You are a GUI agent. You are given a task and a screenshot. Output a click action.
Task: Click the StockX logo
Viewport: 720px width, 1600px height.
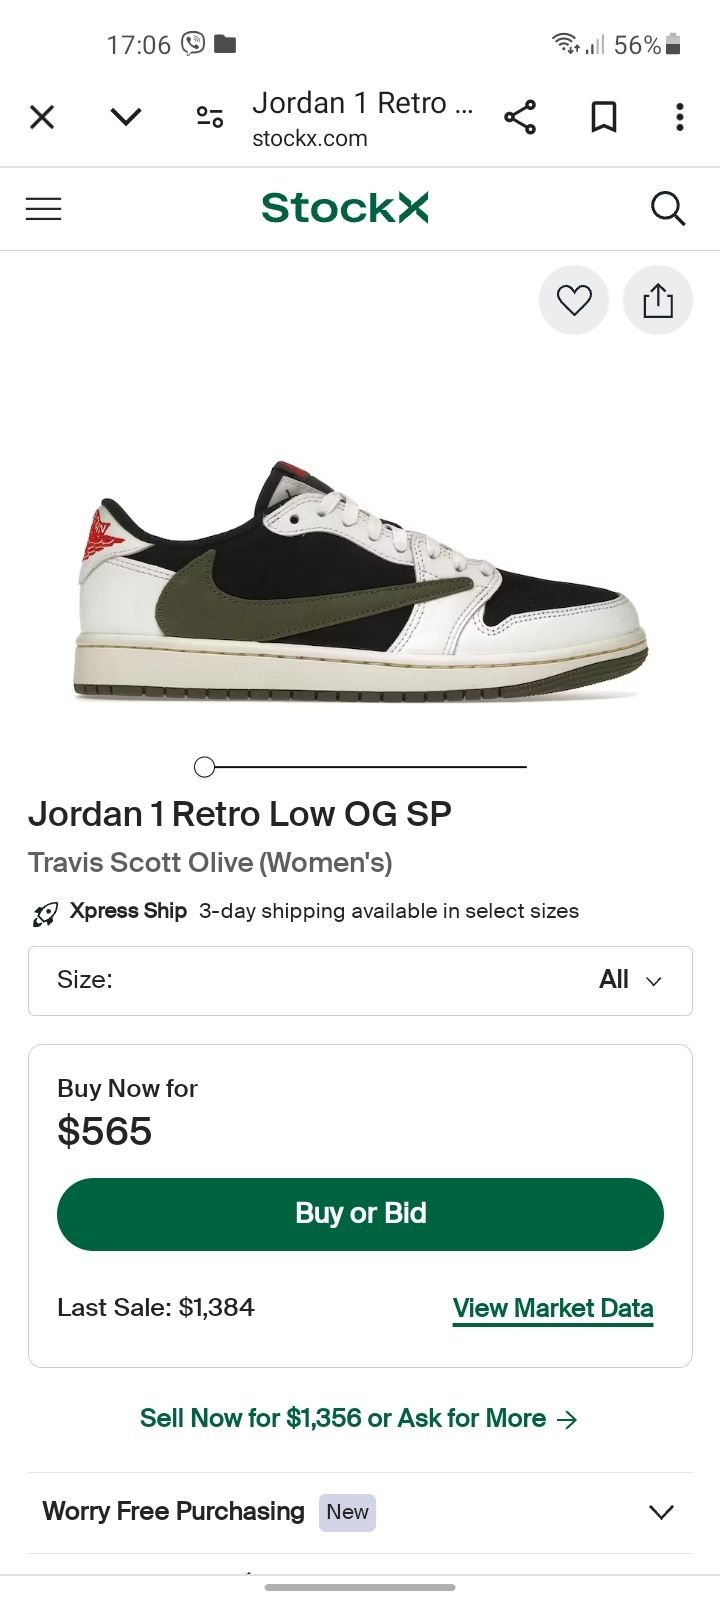(x=344, y=208)
